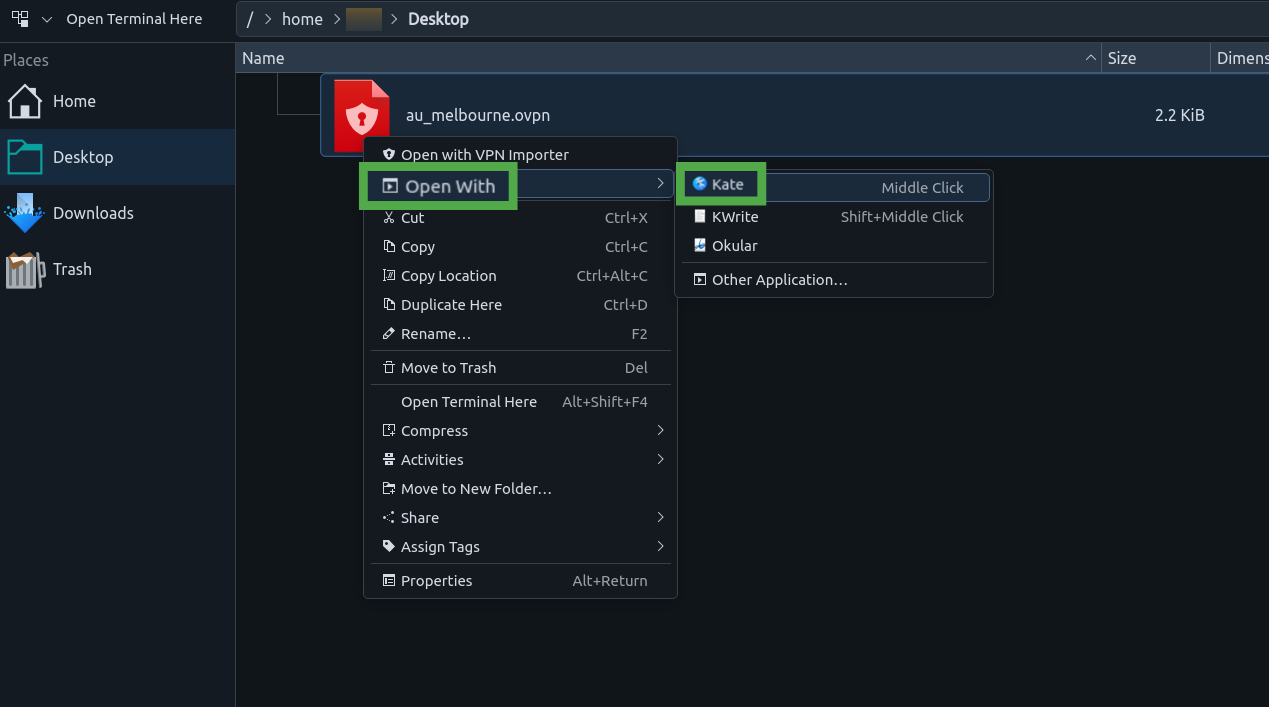
Task: Click the Home folder icon in Places
Action: 25,101
